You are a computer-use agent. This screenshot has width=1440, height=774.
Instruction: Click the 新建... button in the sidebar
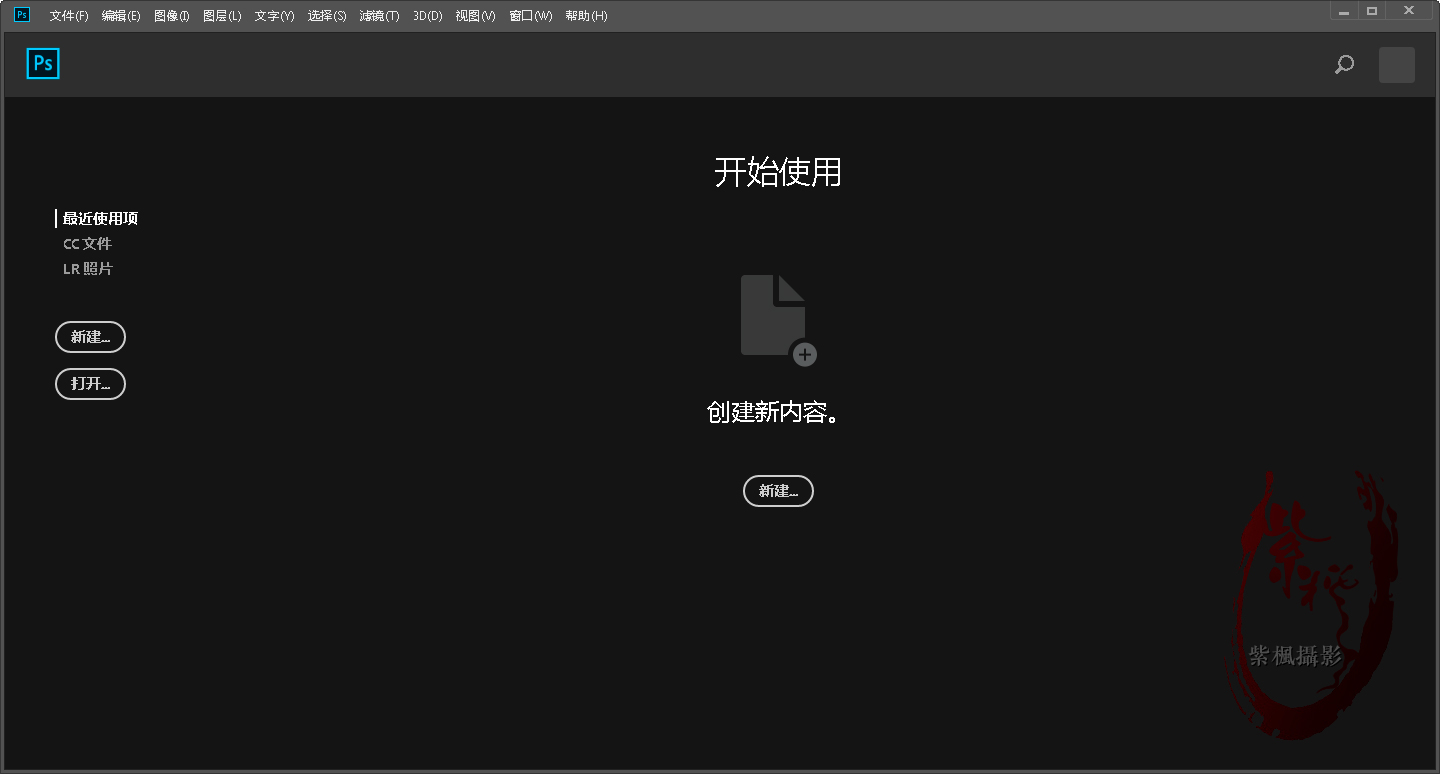point(90,337)
